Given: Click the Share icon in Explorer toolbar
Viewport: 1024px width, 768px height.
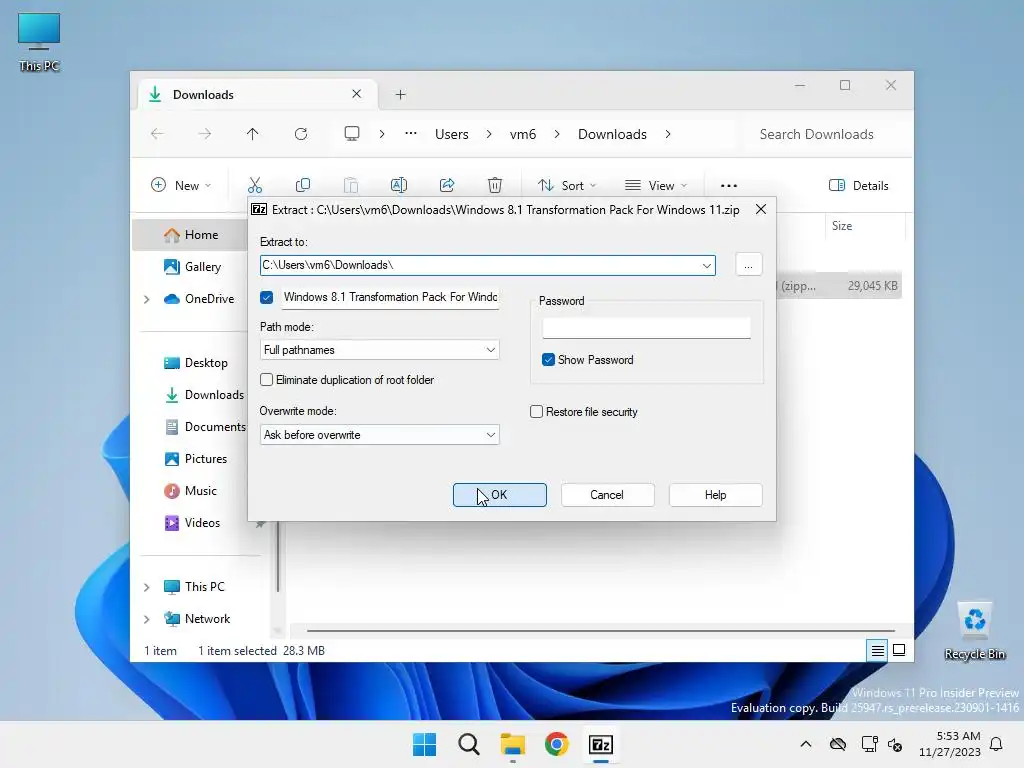Looking at the screenshot, I should (447, 185).
